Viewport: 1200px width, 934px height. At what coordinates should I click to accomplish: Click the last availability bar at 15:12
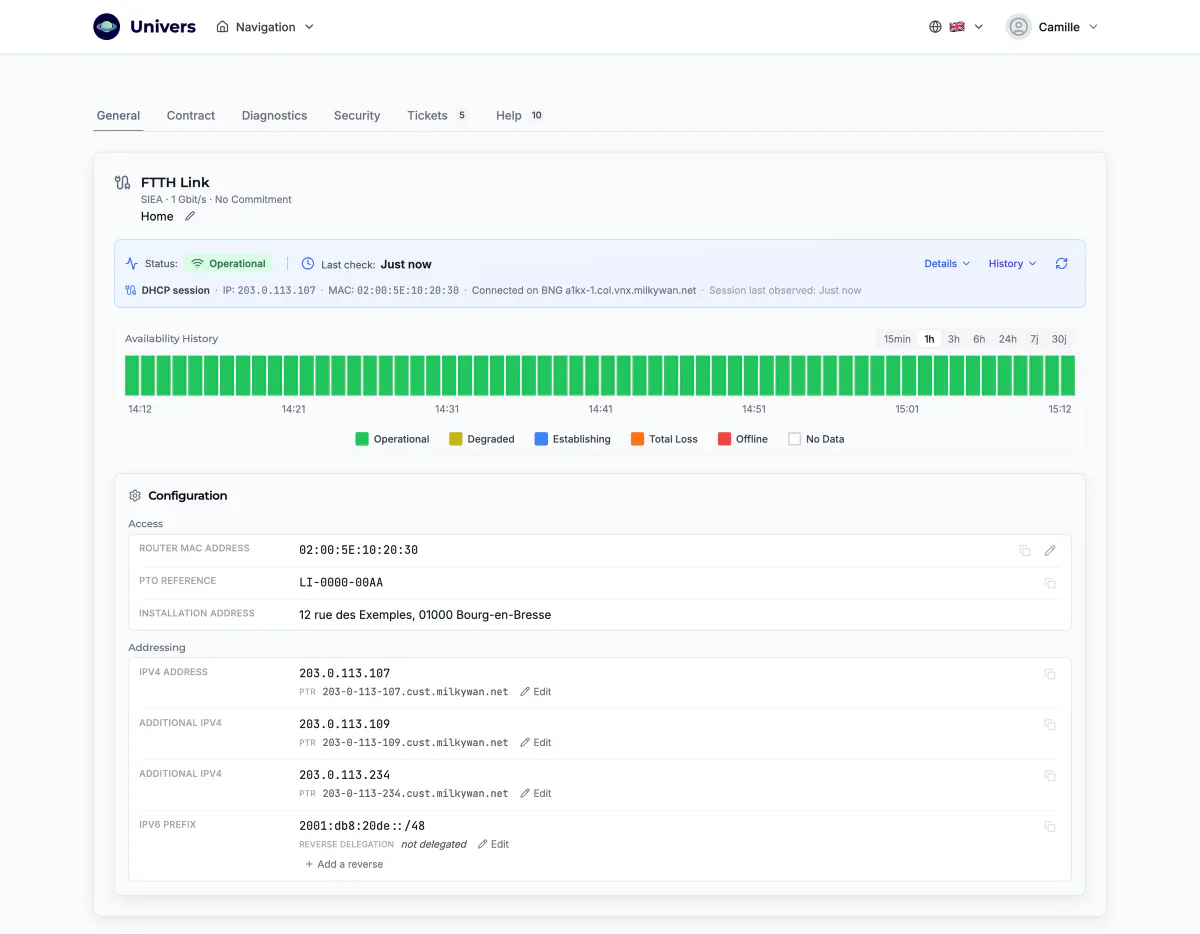1068,376
